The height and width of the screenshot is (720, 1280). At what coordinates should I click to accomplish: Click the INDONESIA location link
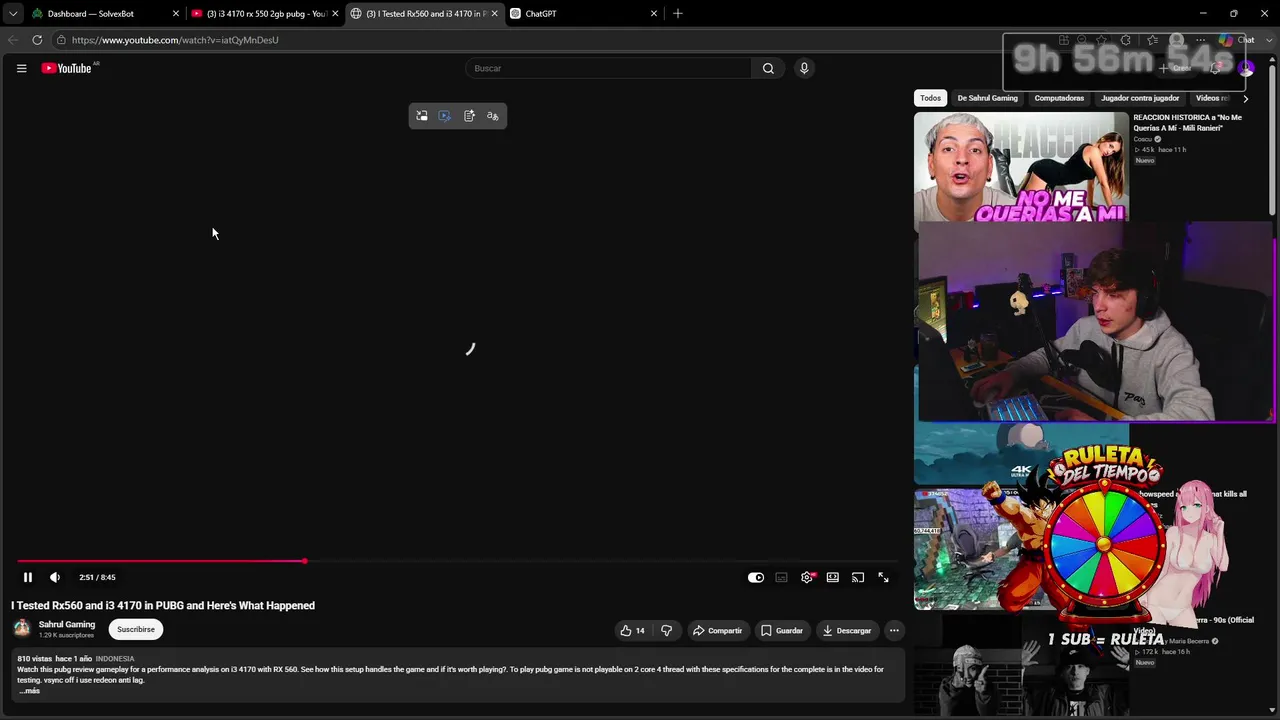coord(115,659)
